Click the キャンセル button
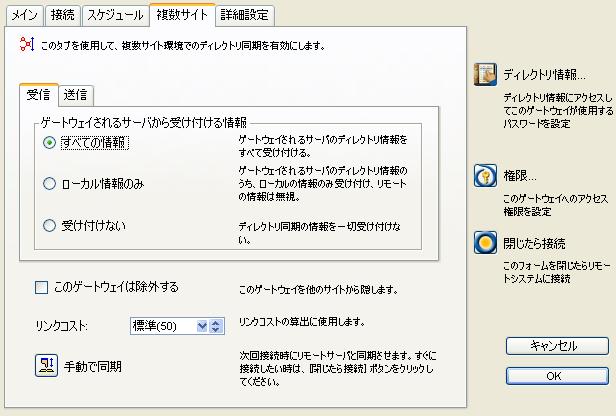The height and width of the screenshot is (416, 616). [x=557, y=346]
